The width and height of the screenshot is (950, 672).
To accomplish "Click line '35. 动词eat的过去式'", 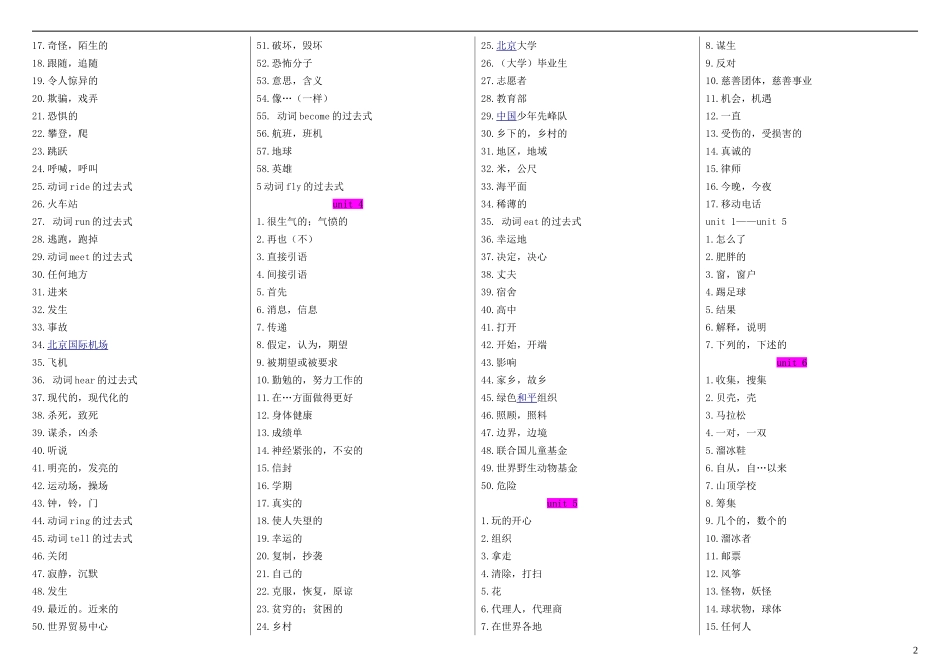I will pyautogui.click(x=531, y=222).
